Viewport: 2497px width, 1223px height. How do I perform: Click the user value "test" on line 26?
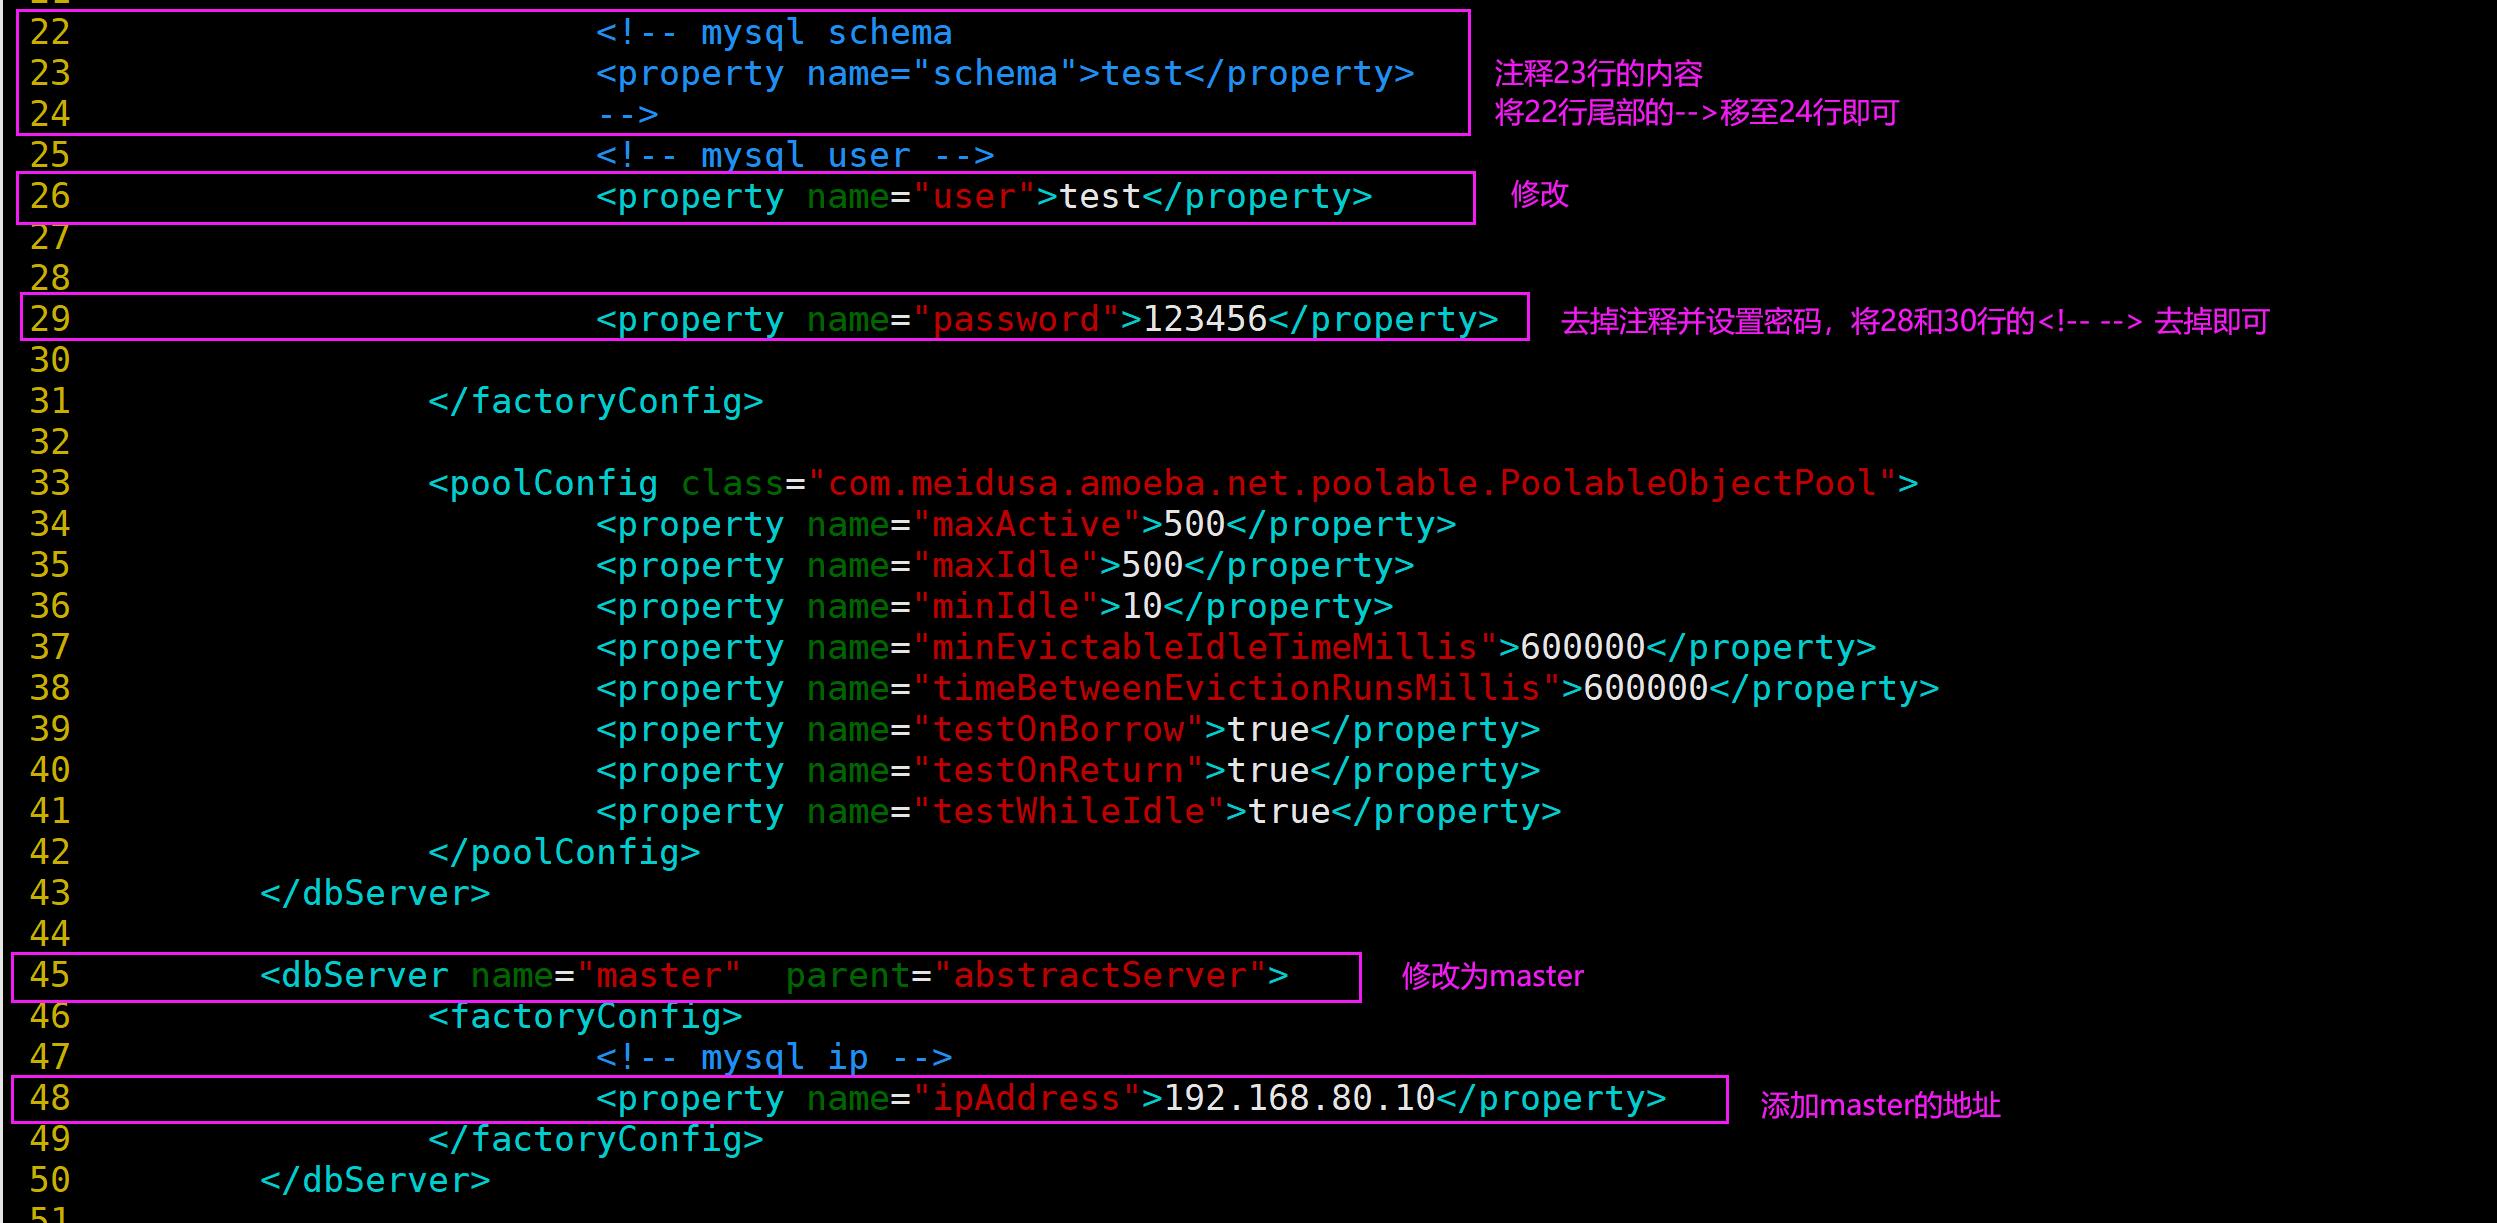pos(1101,197)
